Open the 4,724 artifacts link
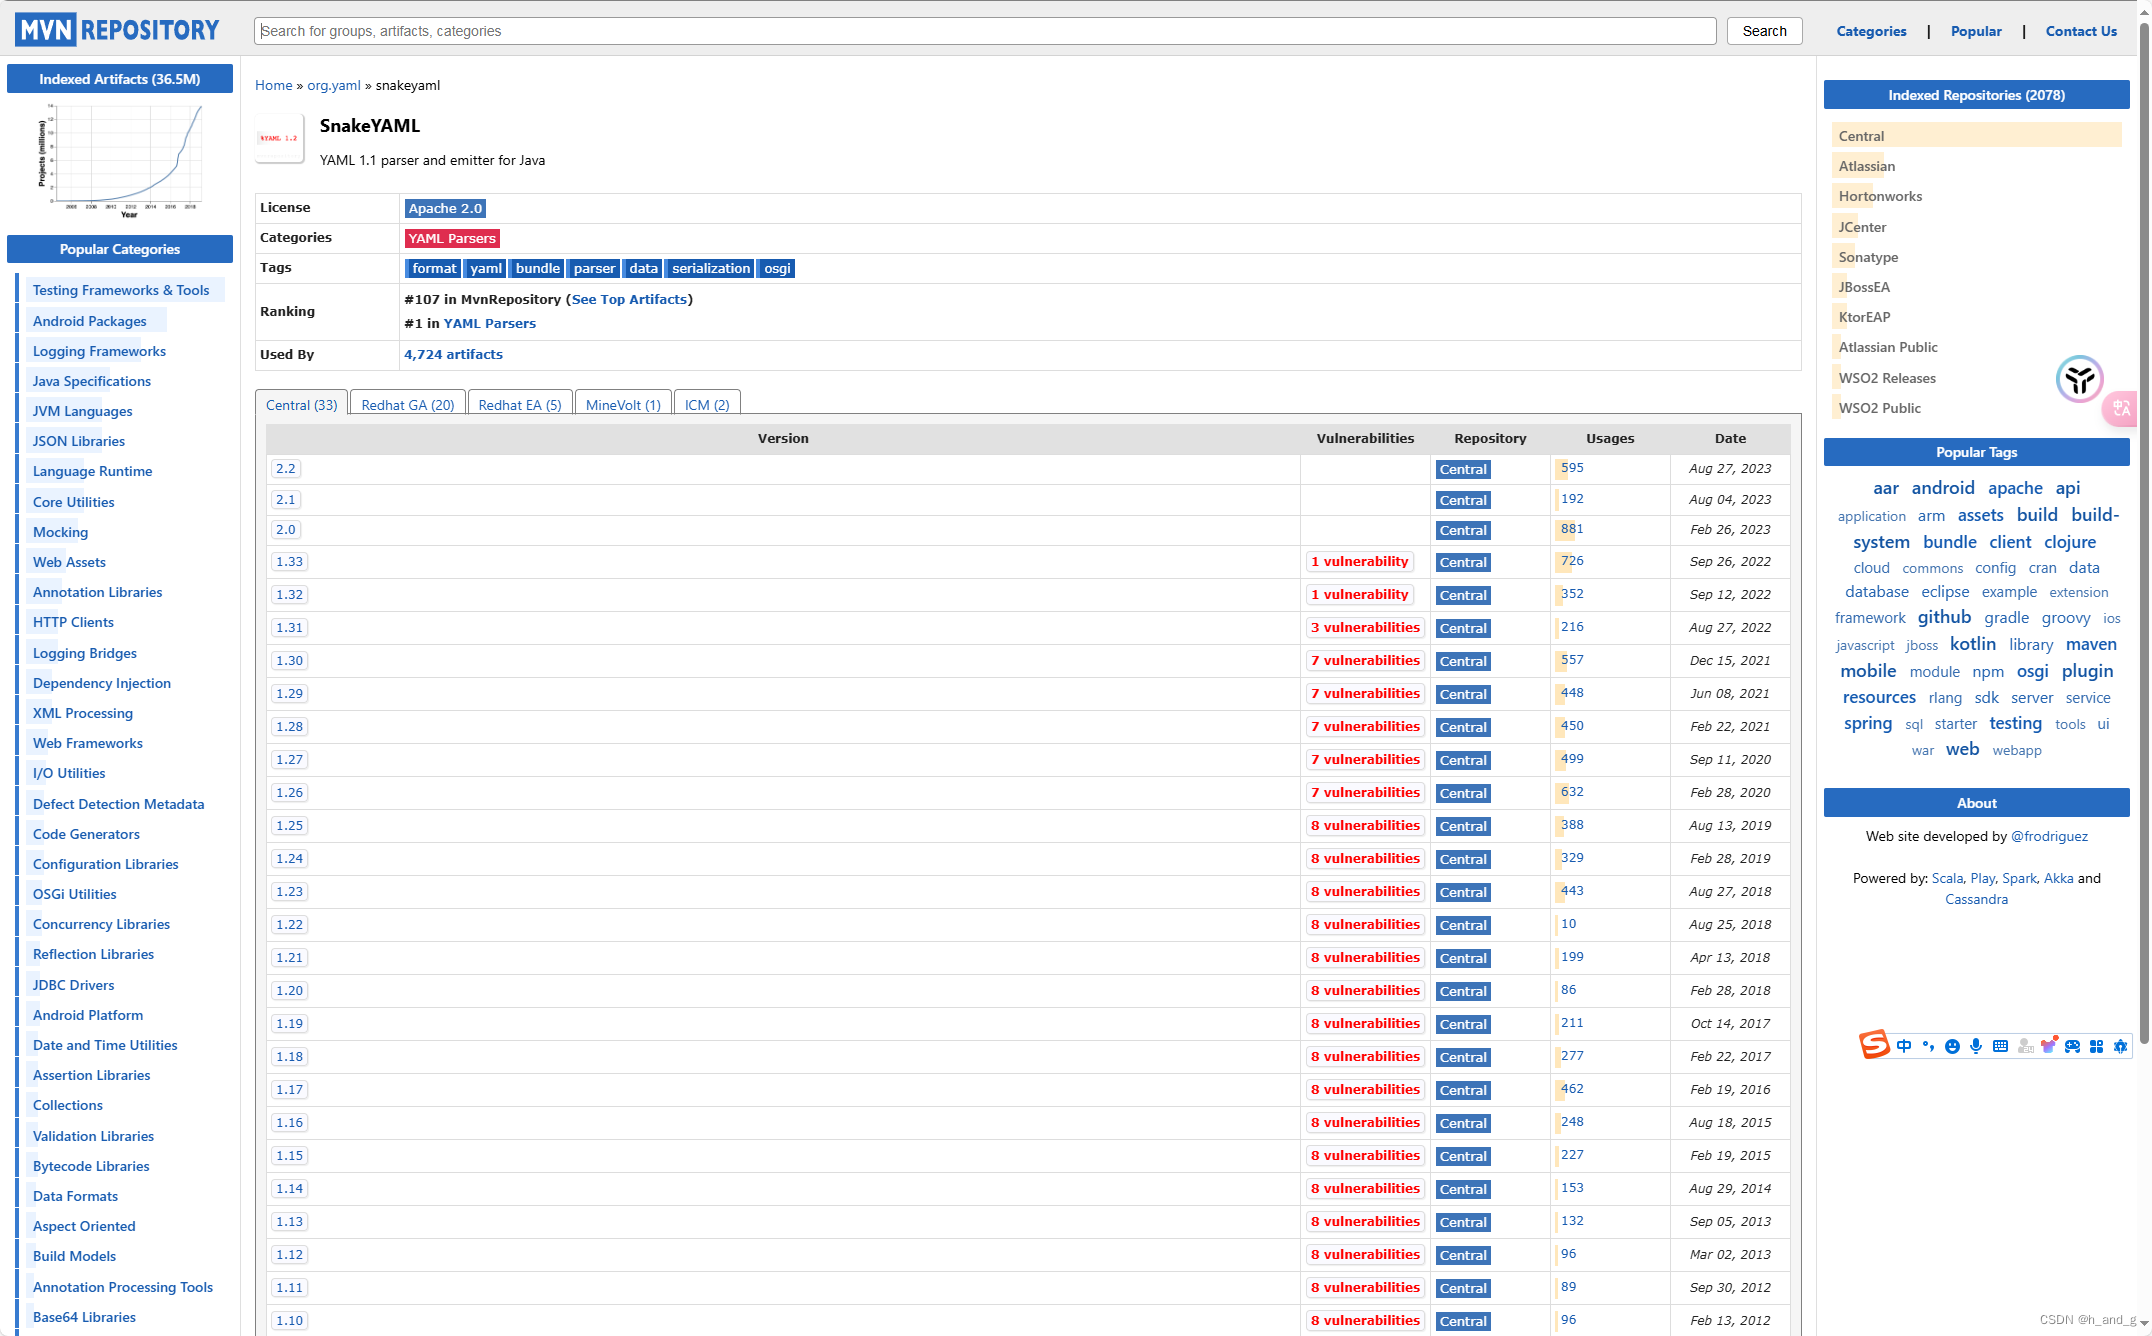 (453, 354)
